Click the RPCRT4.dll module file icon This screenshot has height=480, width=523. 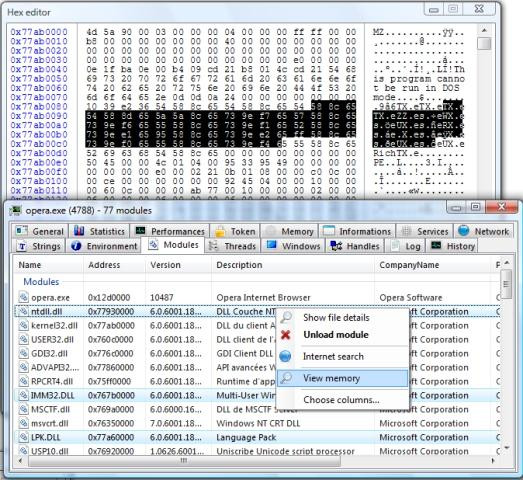coord(23,381)
